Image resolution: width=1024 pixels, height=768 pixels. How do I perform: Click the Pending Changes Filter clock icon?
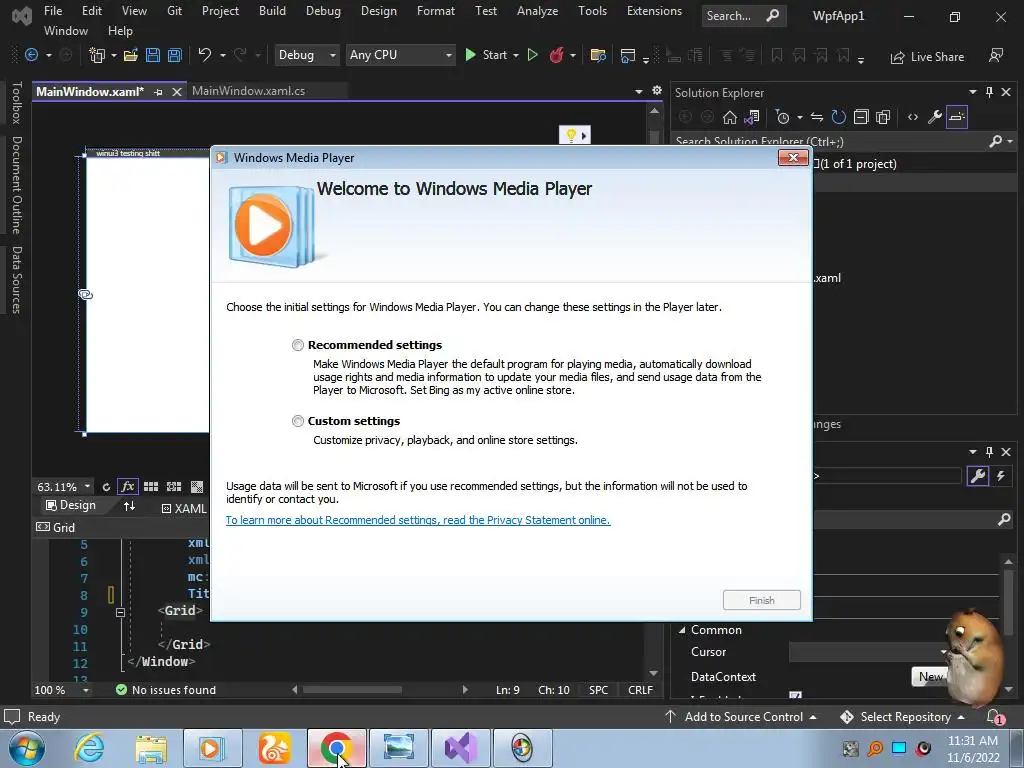click(x=782, y=118)
